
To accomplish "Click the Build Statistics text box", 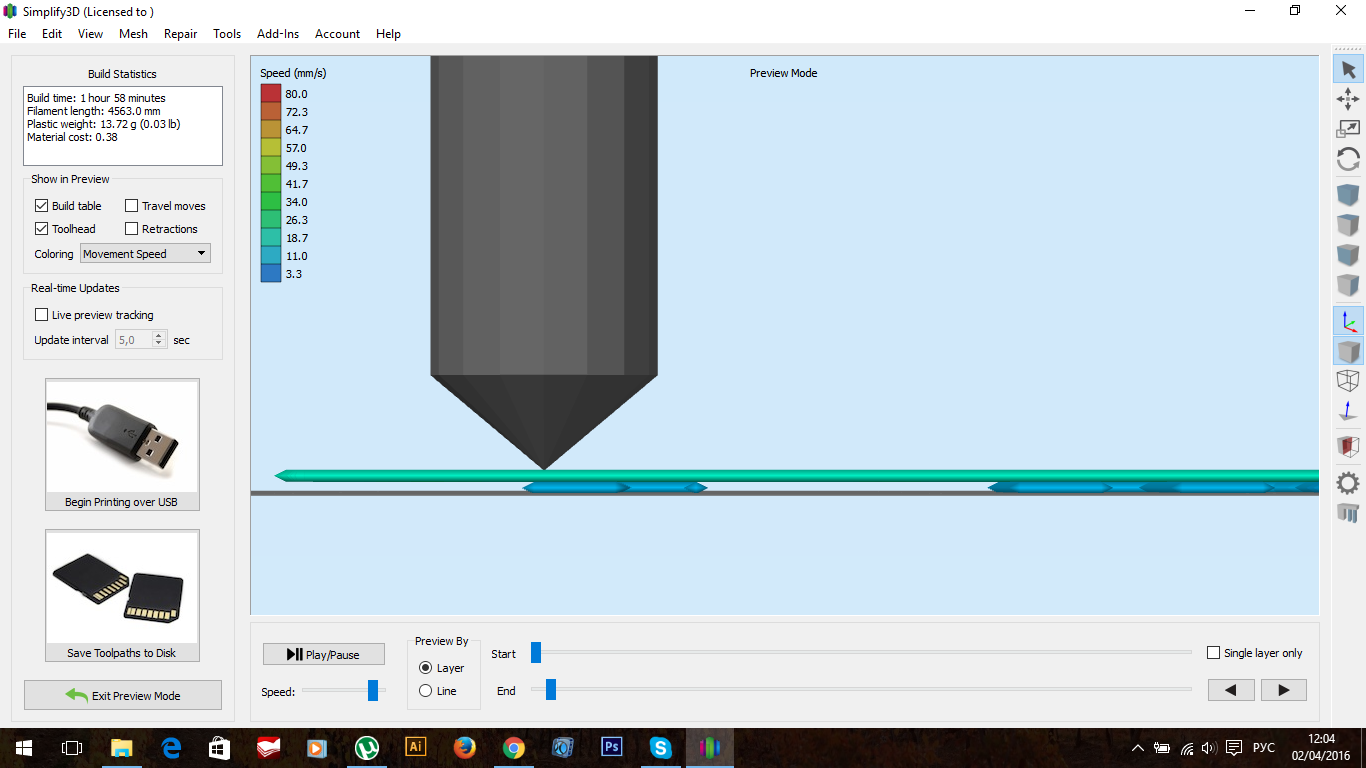I will [123, 126].
